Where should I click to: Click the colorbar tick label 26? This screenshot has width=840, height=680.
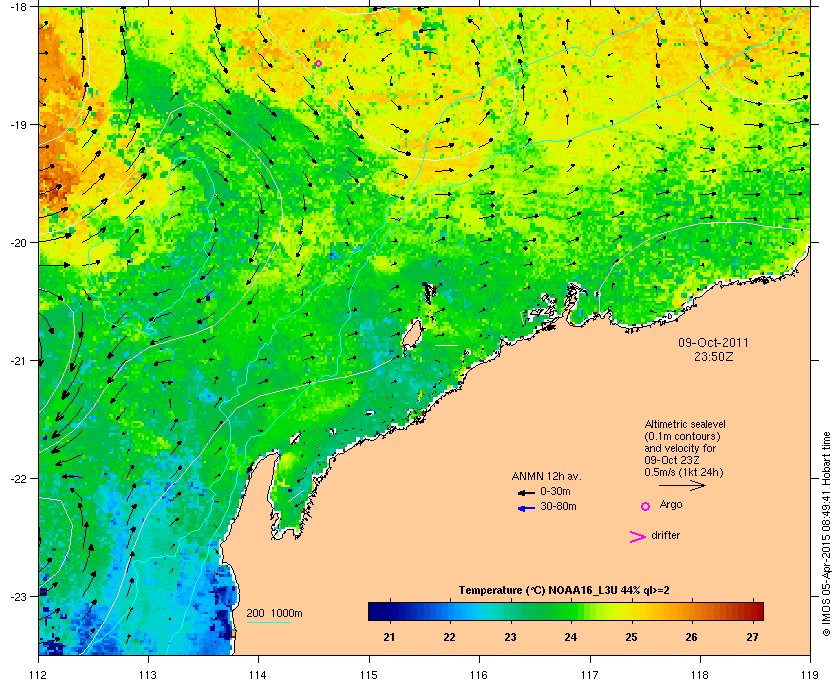pos(692,637)
